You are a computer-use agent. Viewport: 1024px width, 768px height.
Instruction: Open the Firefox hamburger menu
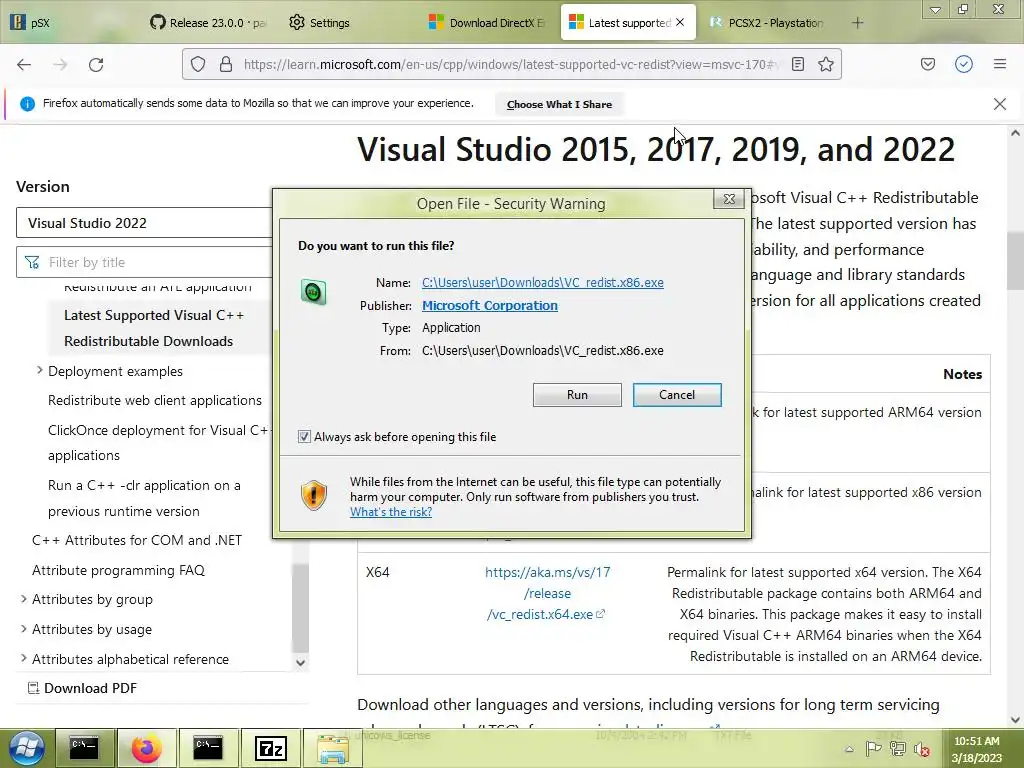tap(999, 64)
